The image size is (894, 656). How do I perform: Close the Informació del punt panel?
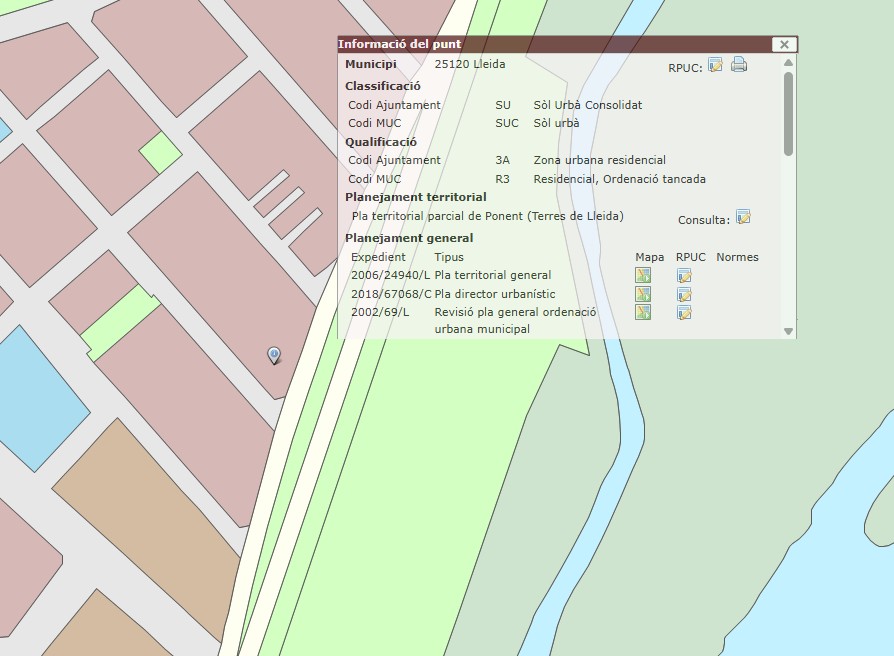pyautogui.click(x=784, y=44)
